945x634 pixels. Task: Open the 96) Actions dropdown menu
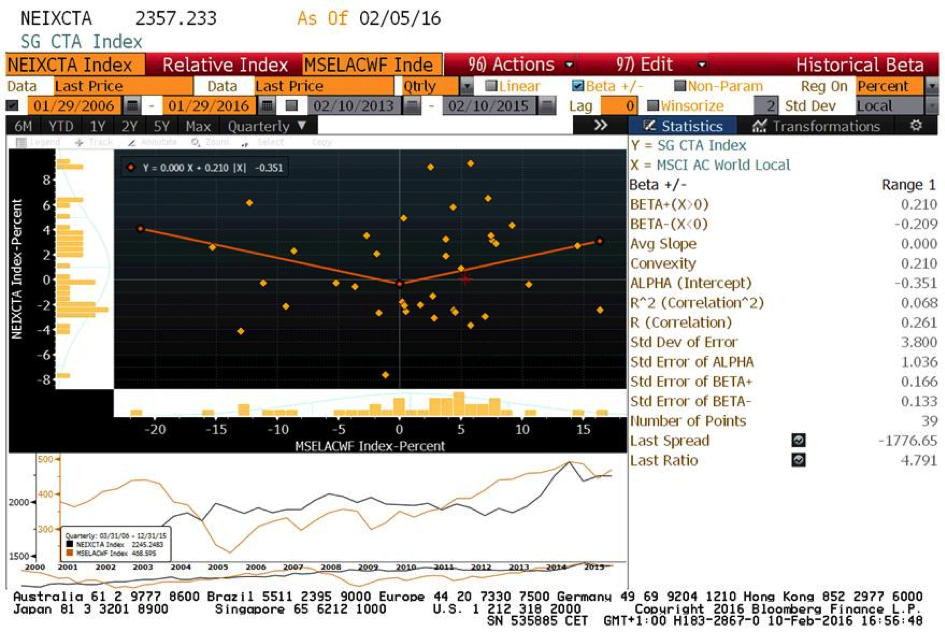tap(521, 64)
